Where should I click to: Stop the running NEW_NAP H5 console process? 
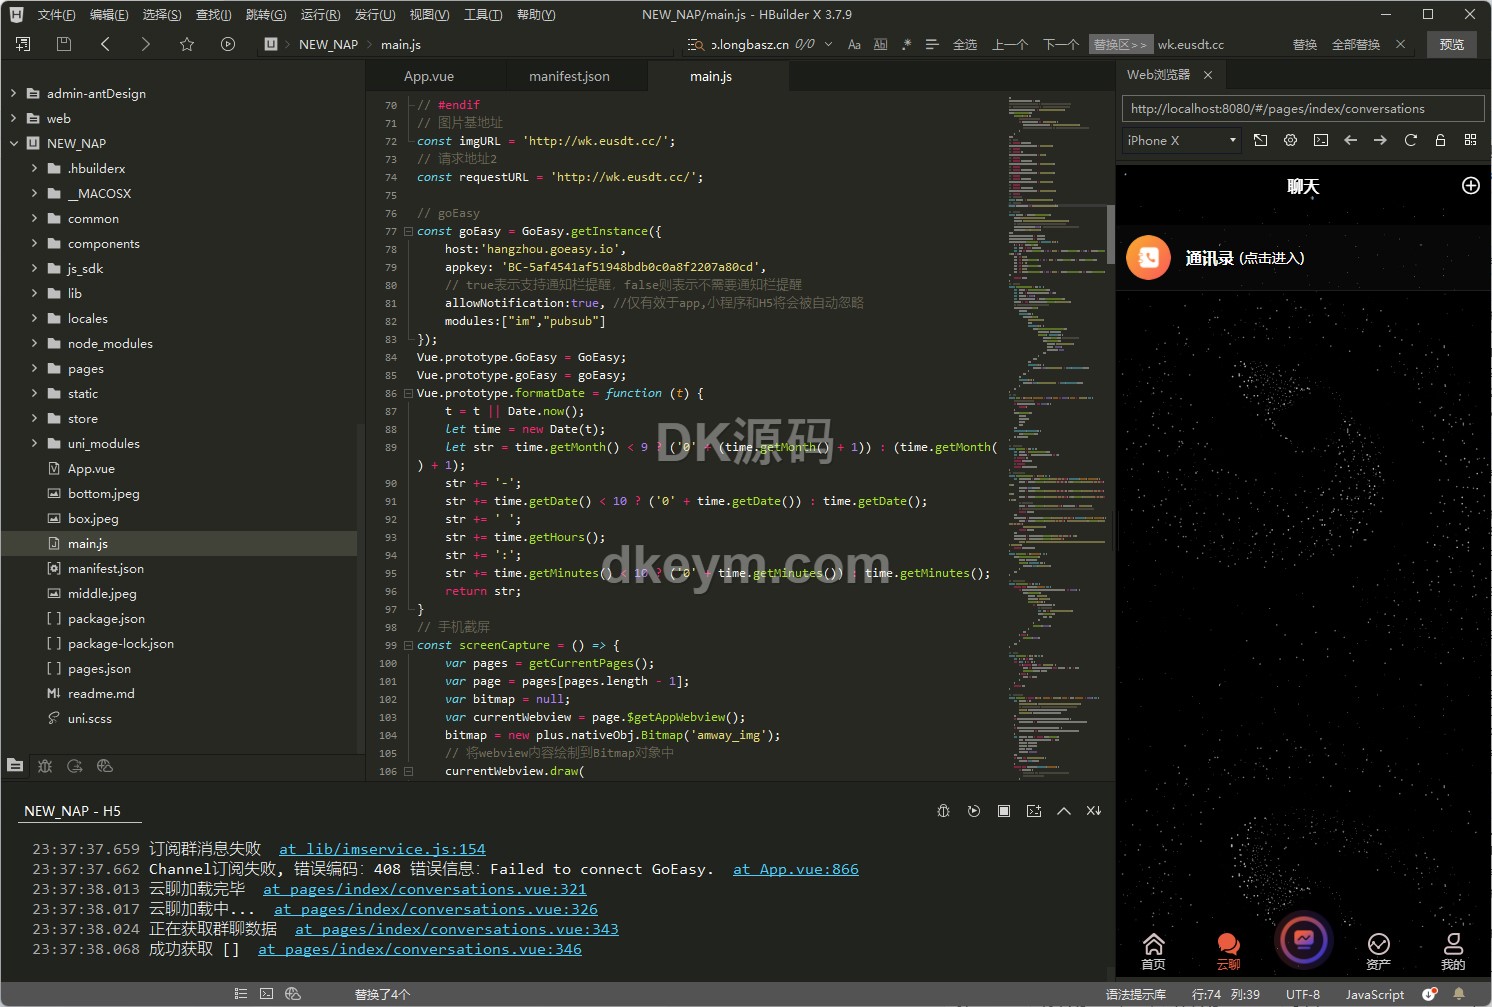[x=1003, y=811]
